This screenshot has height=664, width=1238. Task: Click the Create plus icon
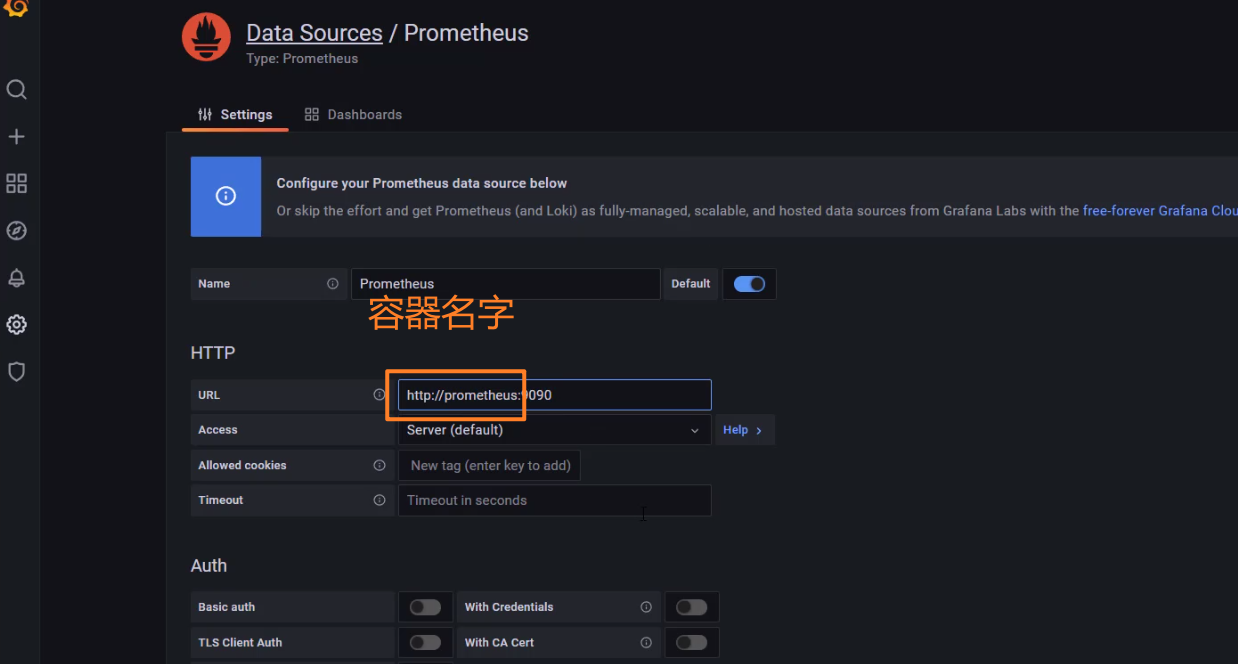click(16, 137)
